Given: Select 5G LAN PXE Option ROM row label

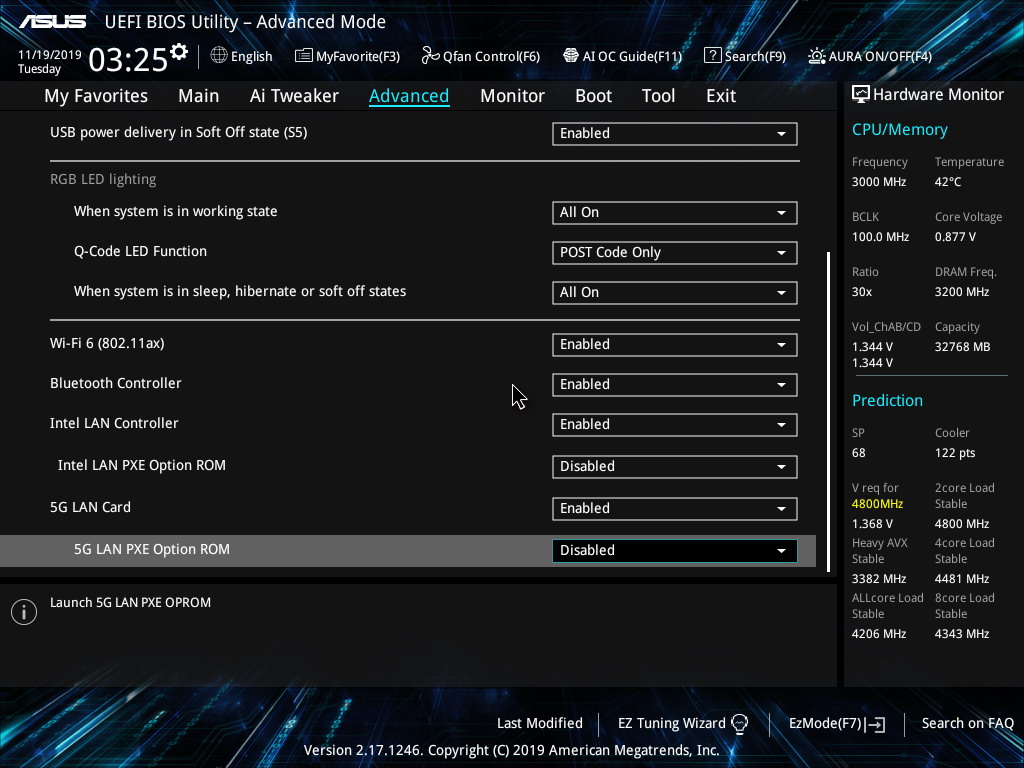Looking at the screenshot, I should (x=152, y=549).
